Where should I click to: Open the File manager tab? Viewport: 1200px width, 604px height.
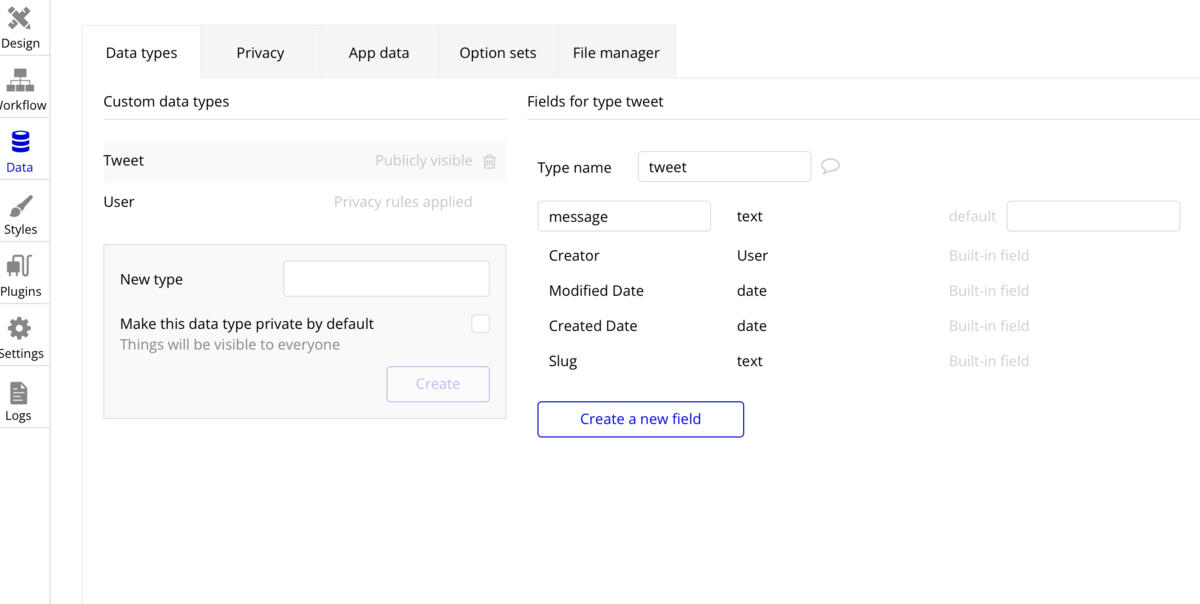(x=616, y=53)
